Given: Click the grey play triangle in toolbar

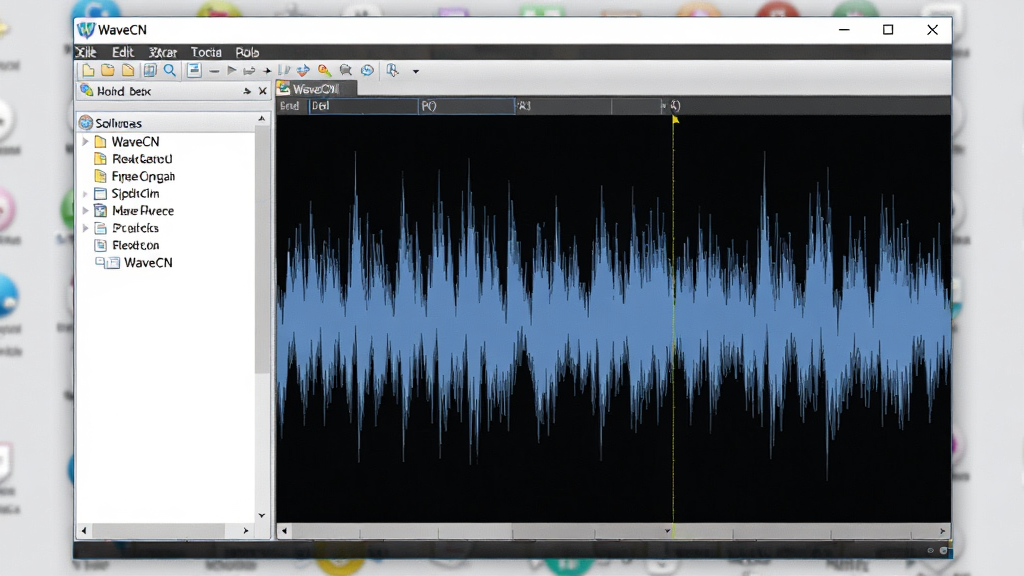Looking at the screenshot, I should 231,71.
